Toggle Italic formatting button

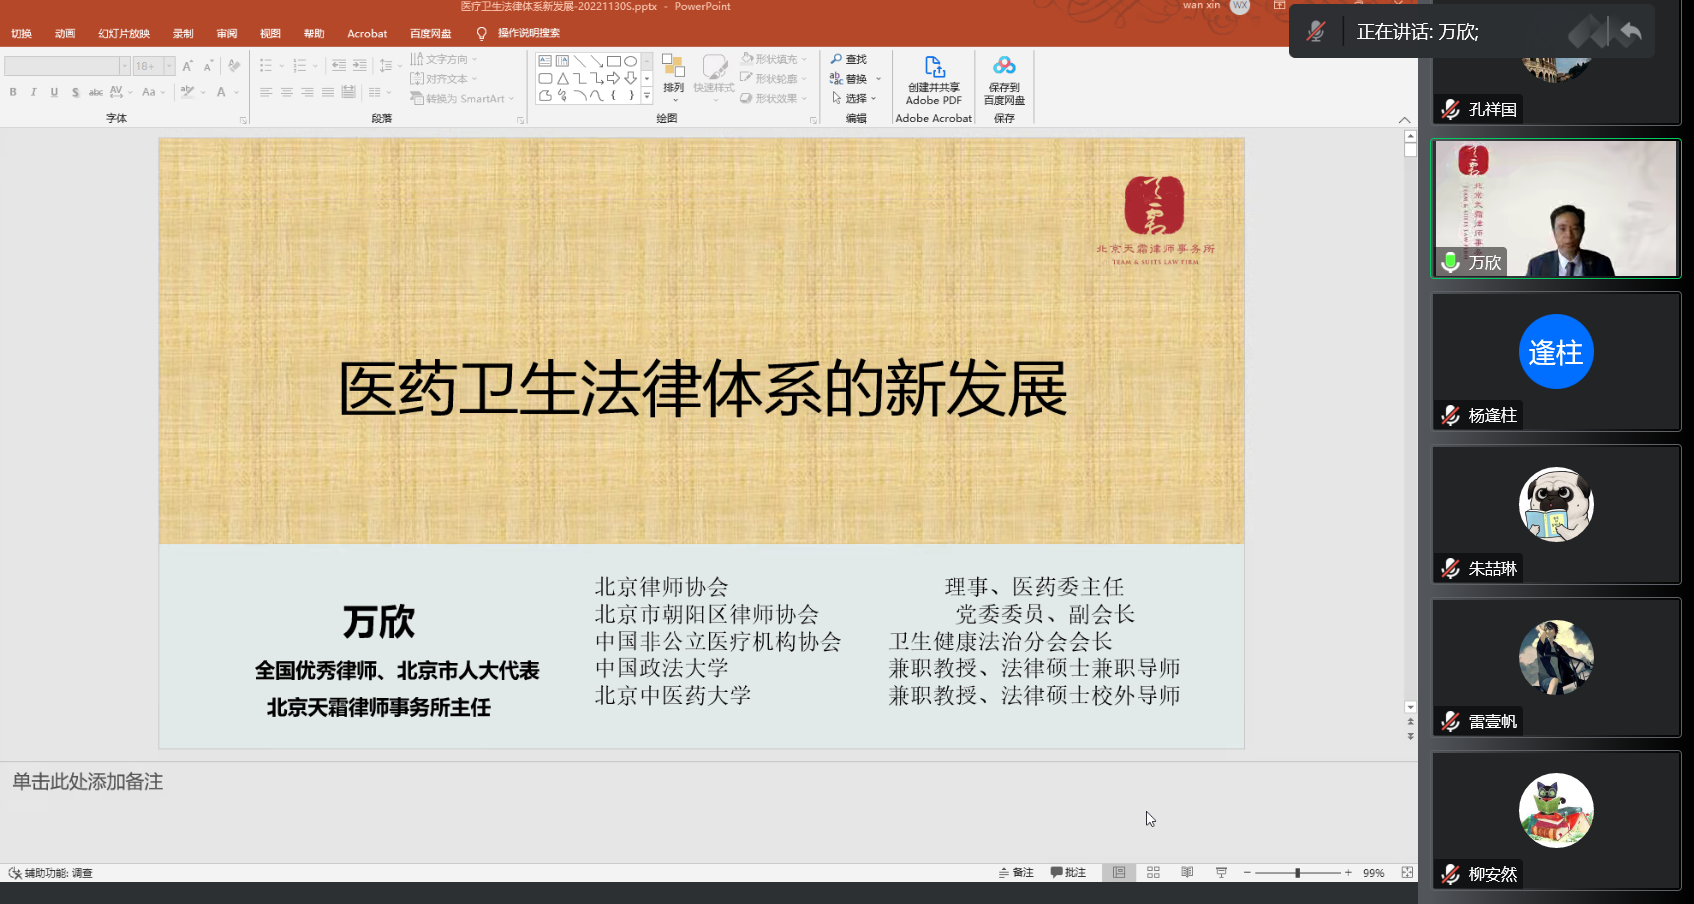coord(33,92)
